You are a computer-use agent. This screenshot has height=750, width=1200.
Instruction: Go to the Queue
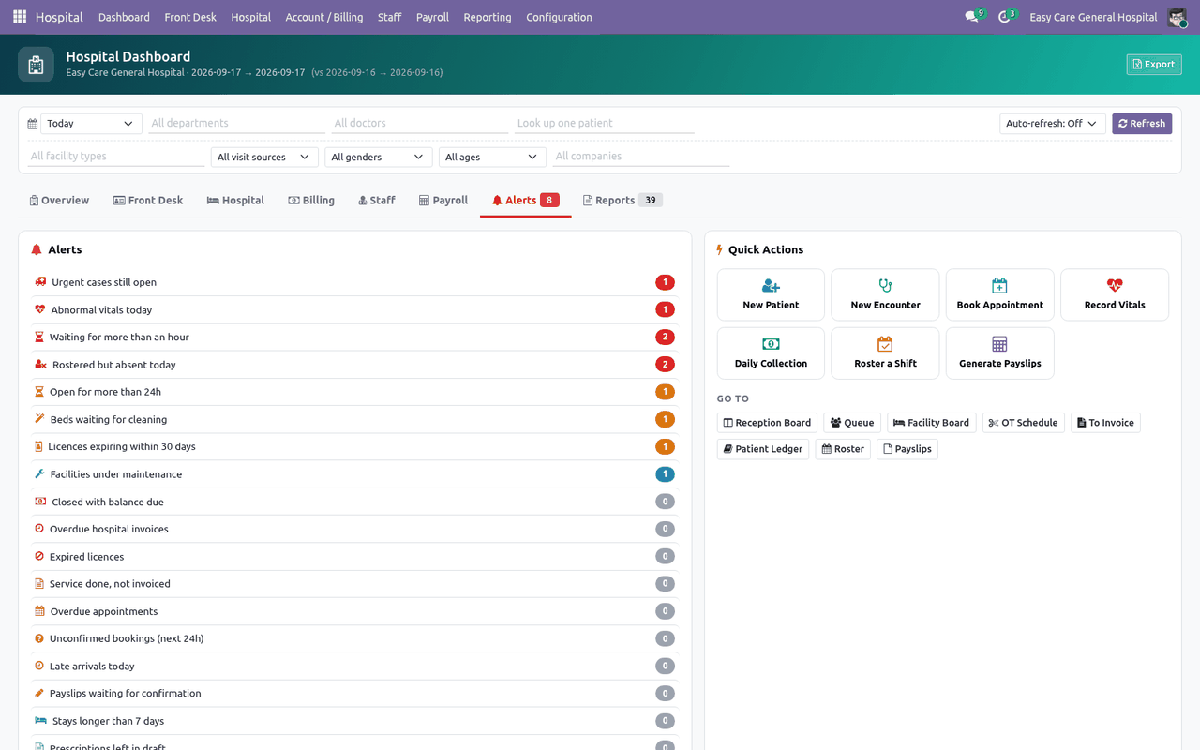coord(853,423)
